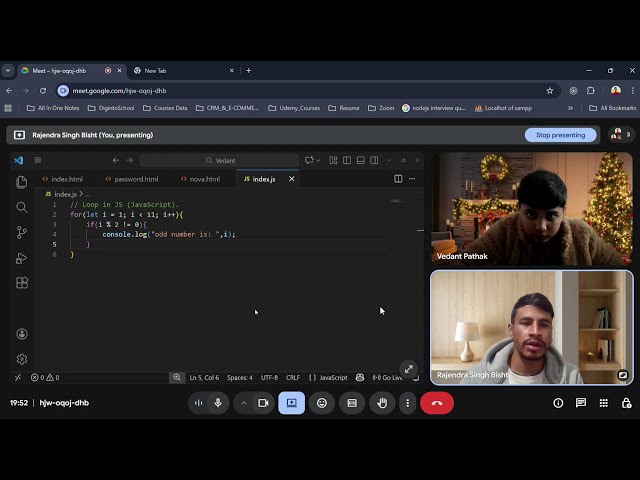Open the Extensions icon in the activity bar
Viewport: 640px width, 480px height.
22,283
